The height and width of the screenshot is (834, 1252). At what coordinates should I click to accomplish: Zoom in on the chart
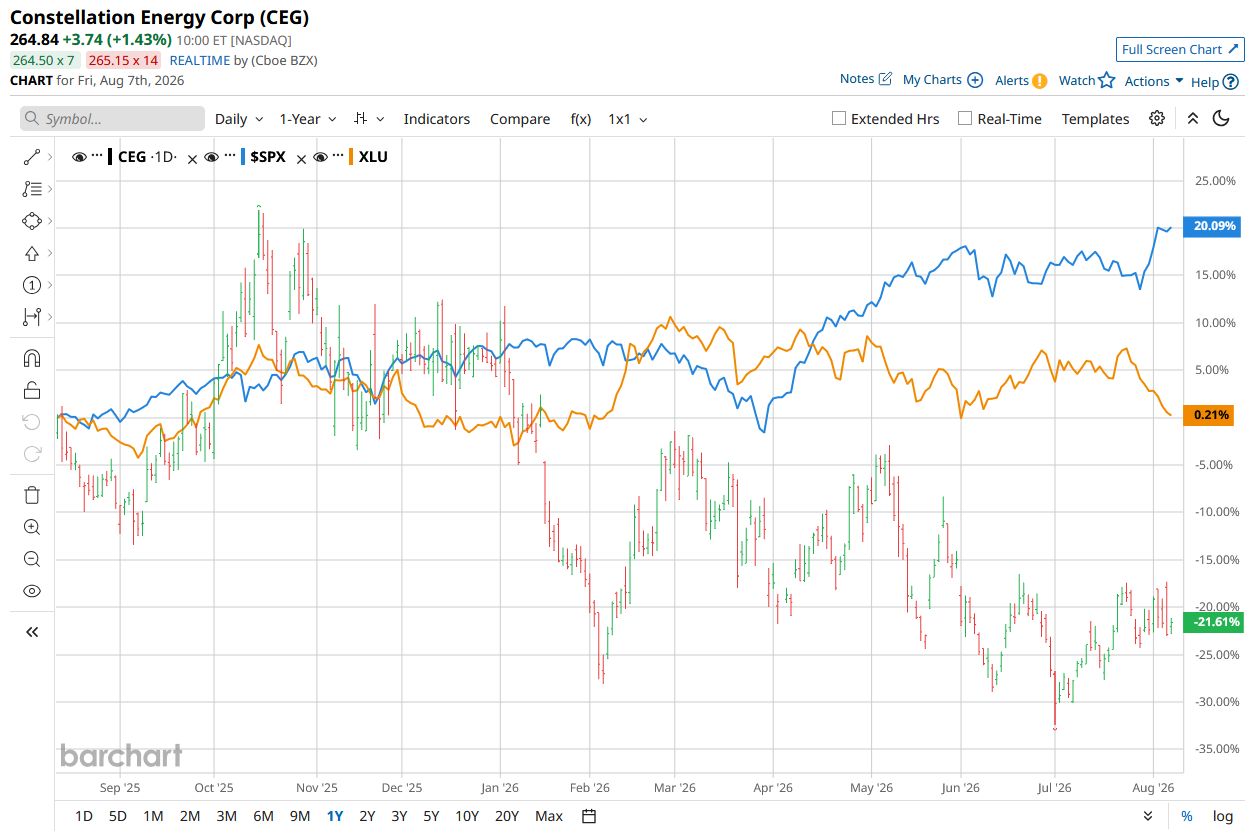(x=31, y=527)
